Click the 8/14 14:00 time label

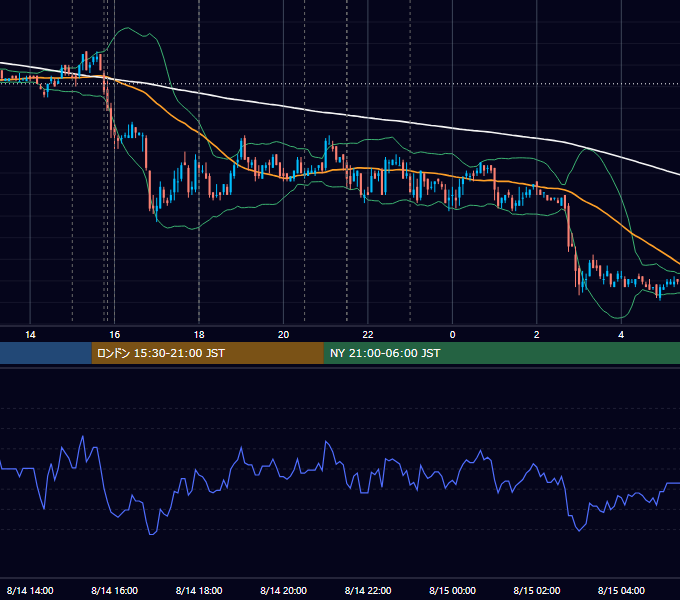click(x=30, y=590)
